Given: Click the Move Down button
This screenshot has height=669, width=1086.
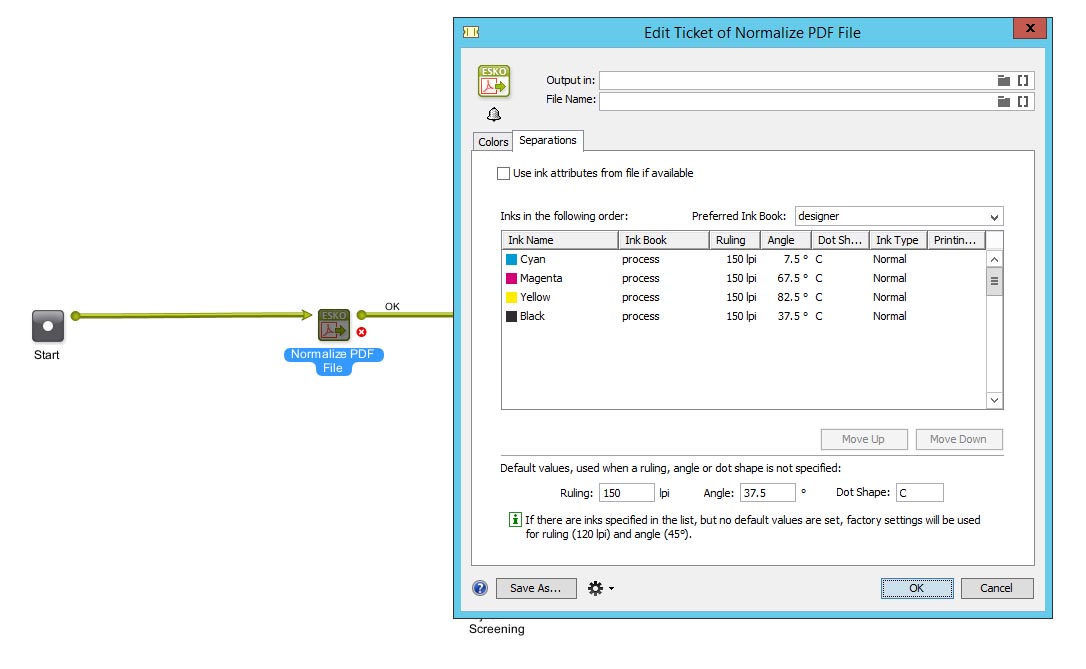Looking at the screenshot, I should (959, 439).
